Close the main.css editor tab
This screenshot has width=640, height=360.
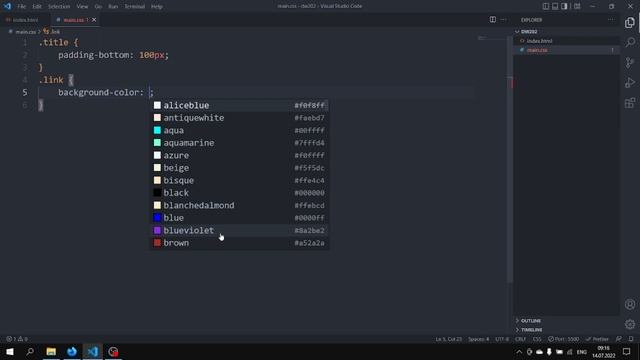(x=94, y=20)
